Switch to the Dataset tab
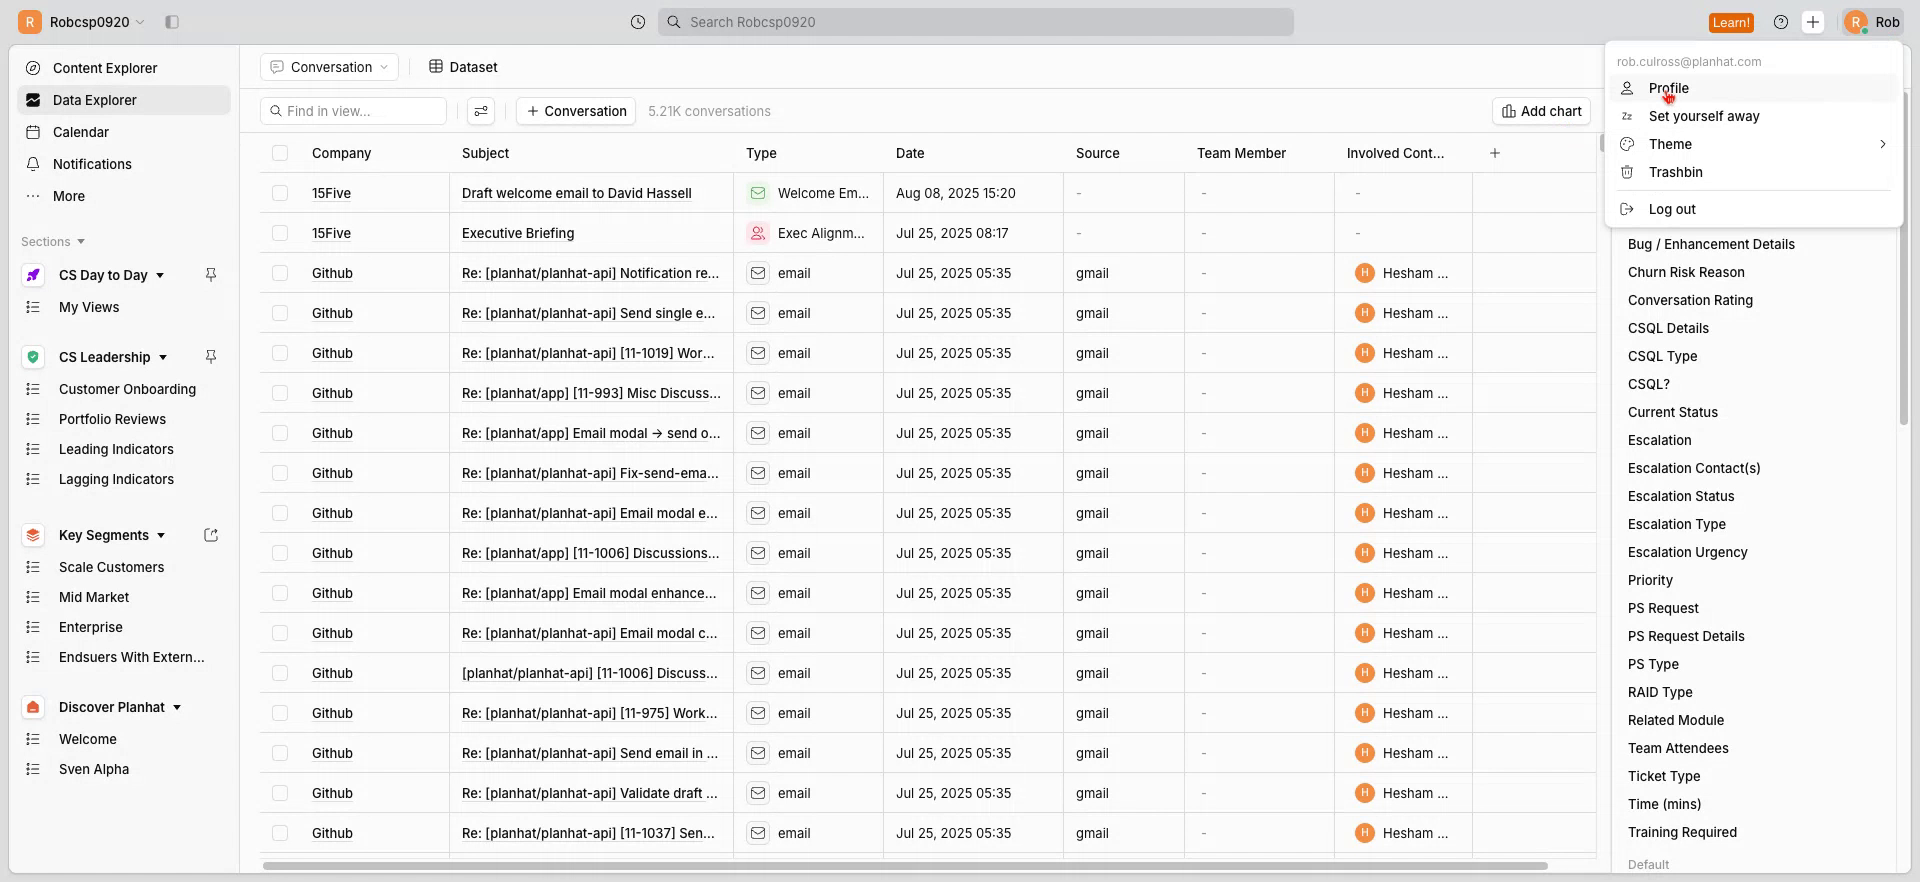 (463, 67)
